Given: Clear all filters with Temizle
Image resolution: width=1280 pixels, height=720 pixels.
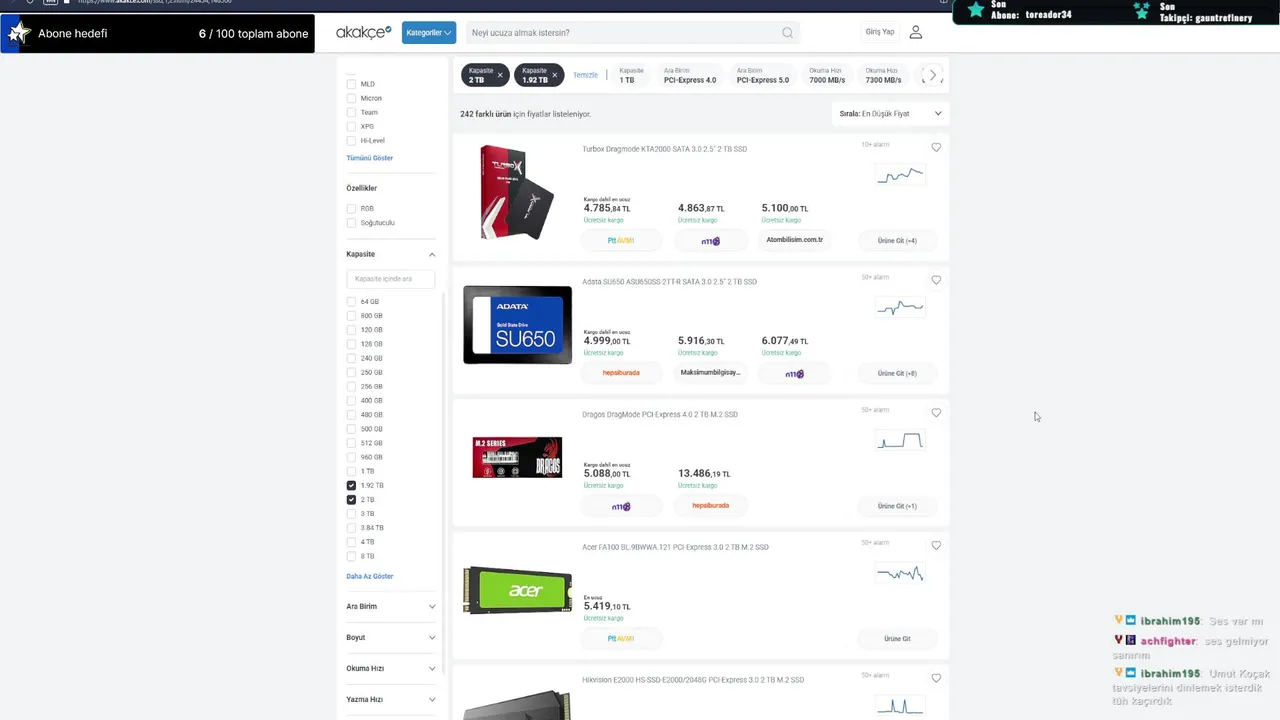Looking at the screenshot, I should coord(585,75).
